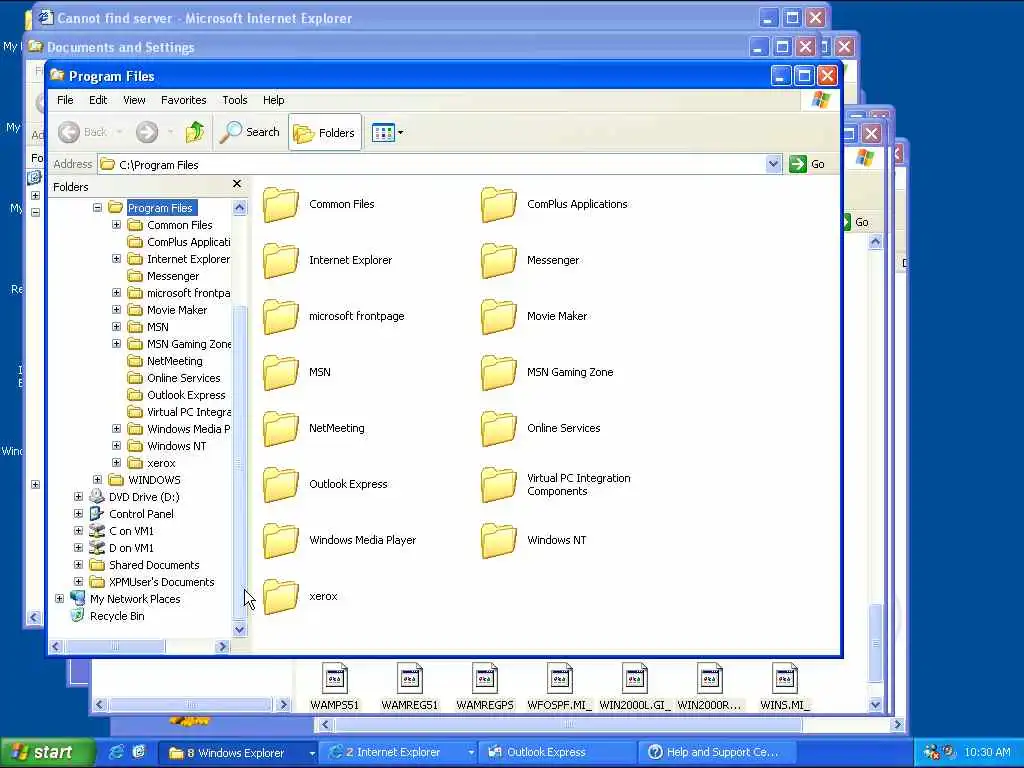This screenshot has height=768, width=1024.
Task: Select WAMREG51 file in background window
Action: click(x=409, y=687)
